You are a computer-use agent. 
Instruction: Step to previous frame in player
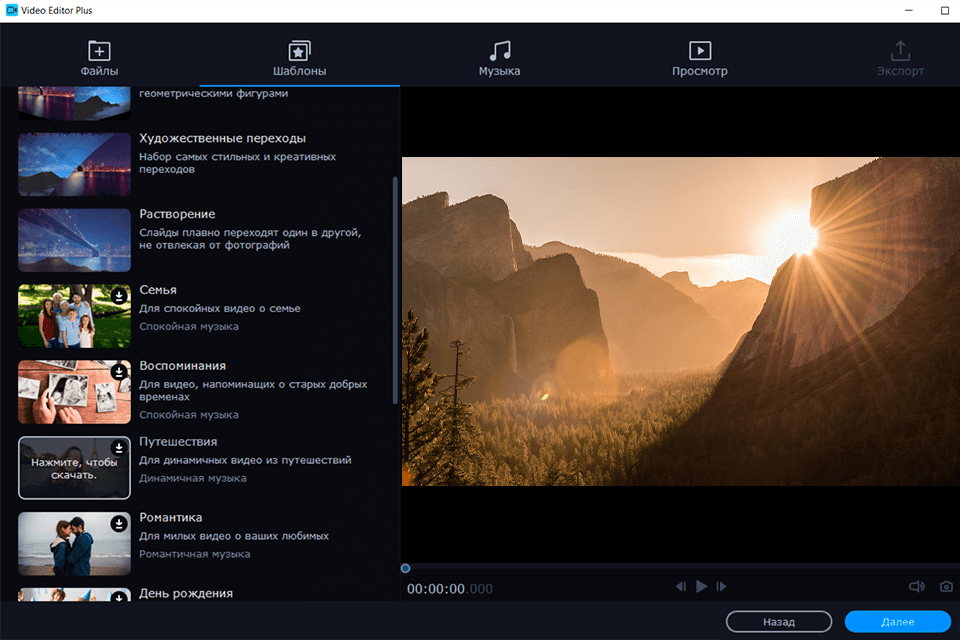point(681,587)
